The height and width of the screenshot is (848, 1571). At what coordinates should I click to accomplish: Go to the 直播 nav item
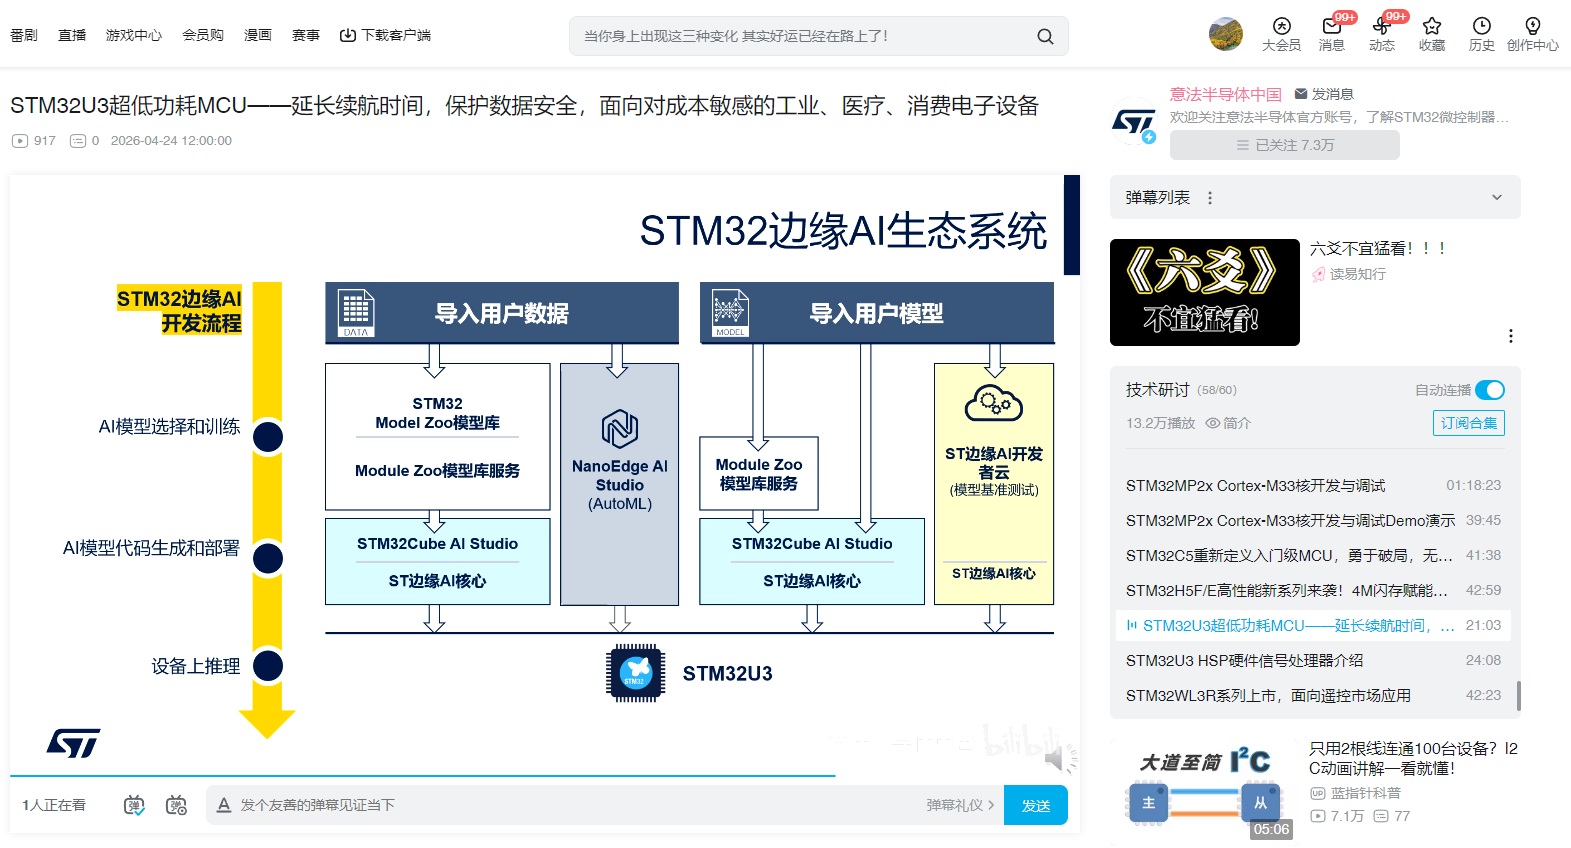(72, 35)
